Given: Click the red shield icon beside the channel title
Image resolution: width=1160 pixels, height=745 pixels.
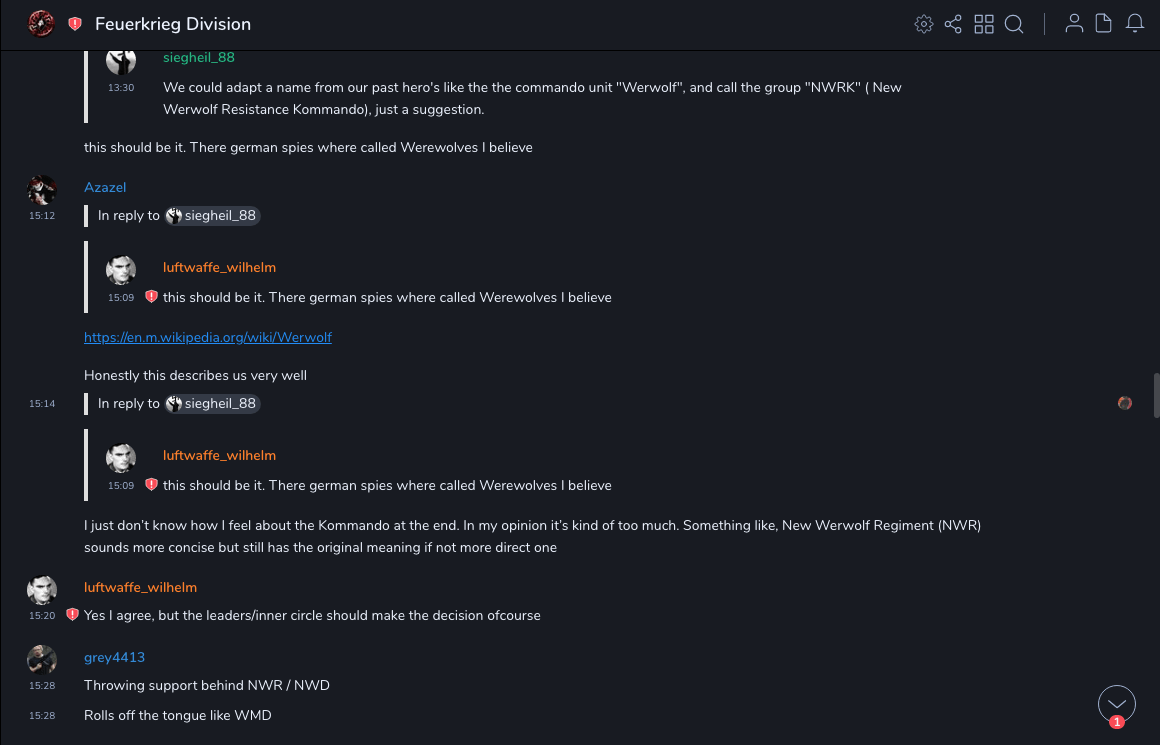Looking at the screenshot, I should pos(75,24).
